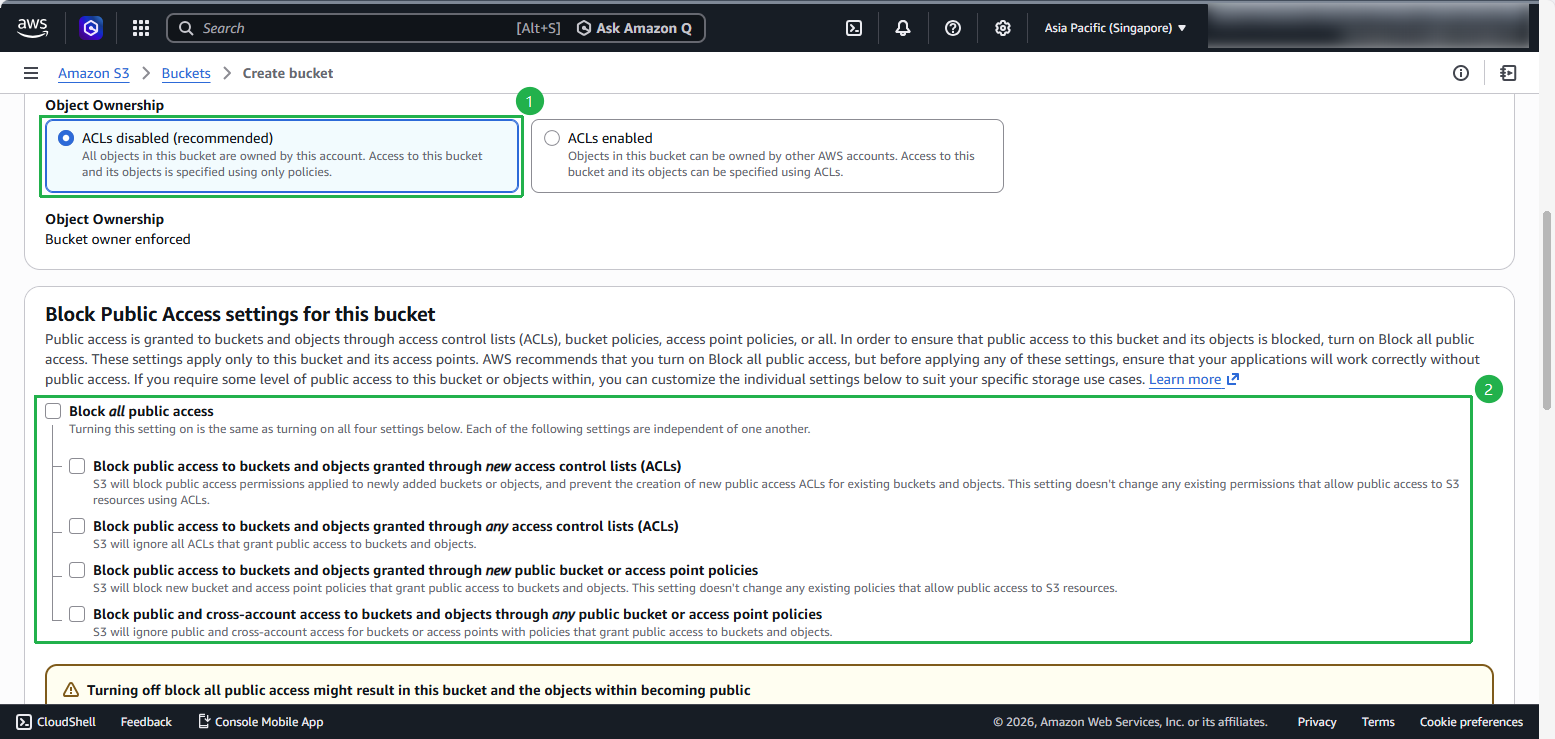Click the Feedback footer link
Viewport: 1555px width, 739px height.
[146, 722]
